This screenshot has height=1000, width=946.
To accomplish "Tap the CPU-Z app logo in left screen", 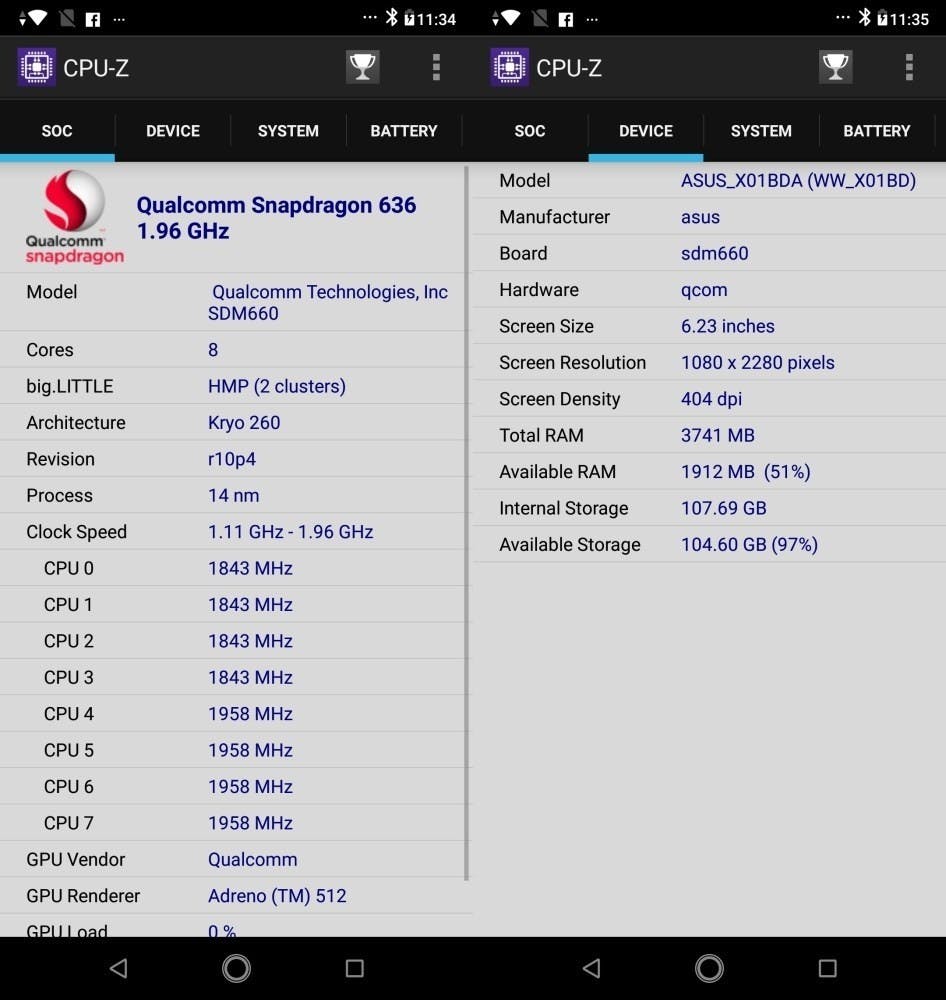I will coord(36,66).
